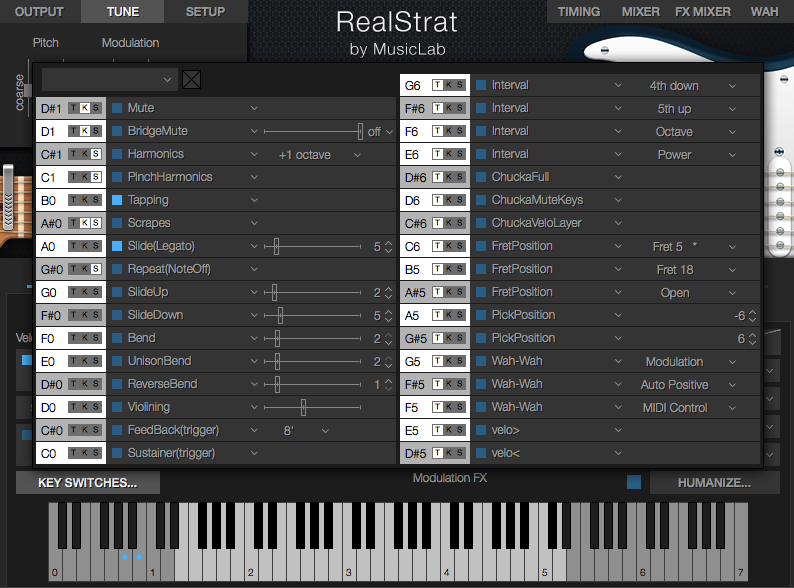Click T mode button on A0 row

click(73, 246)
